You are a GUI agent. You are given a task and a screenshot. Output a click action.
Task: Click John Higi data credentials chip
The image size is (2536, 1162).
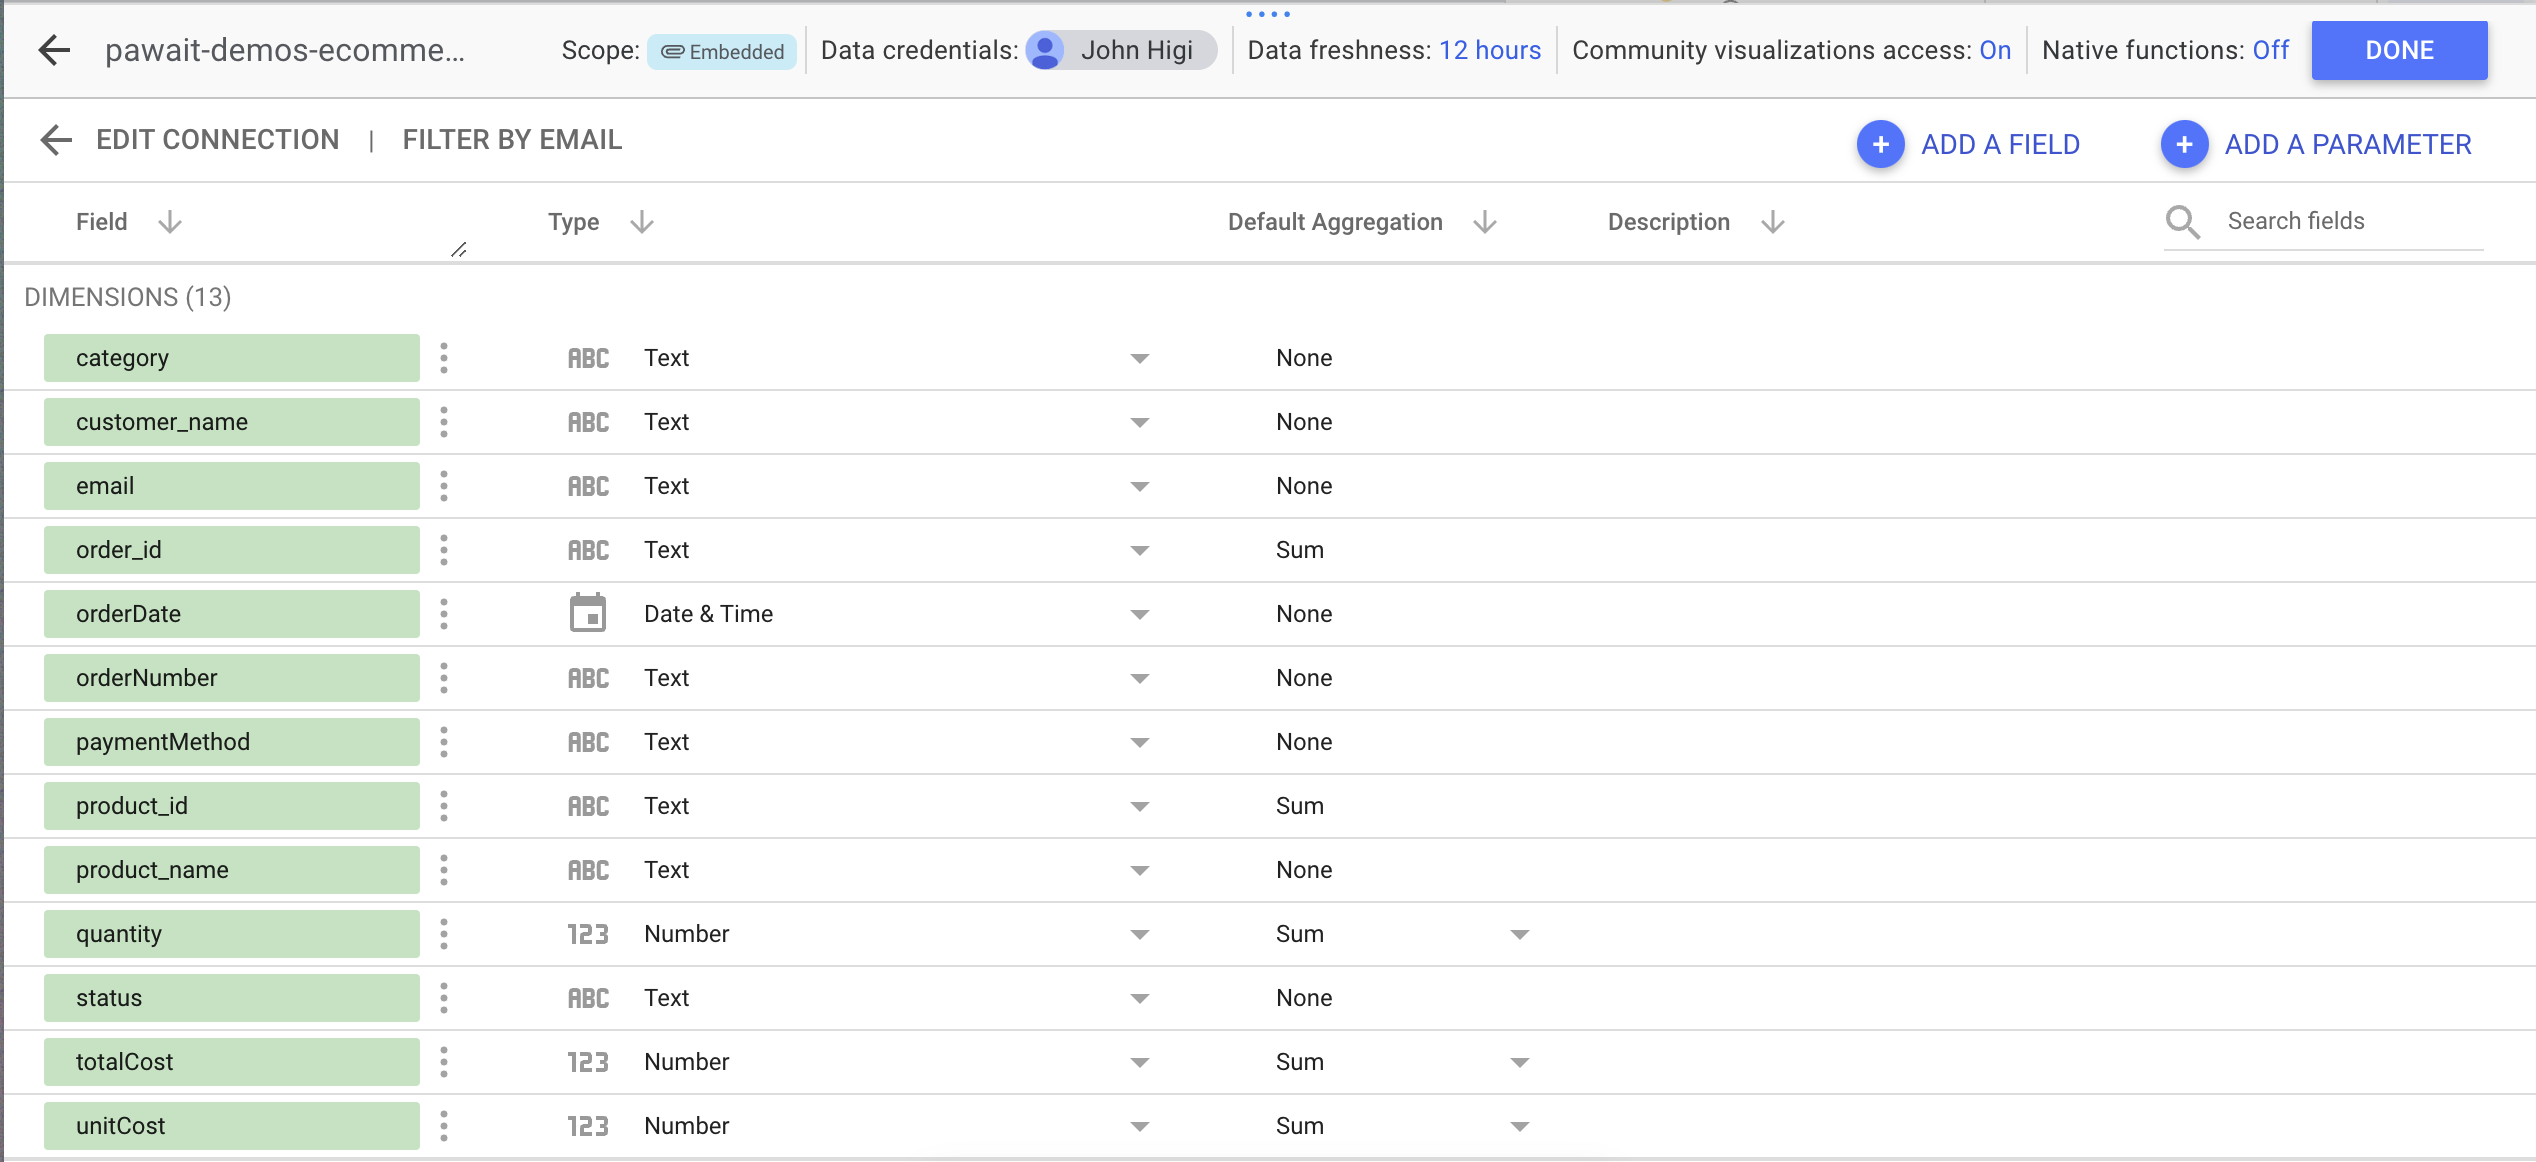(x=1120, y=50)
